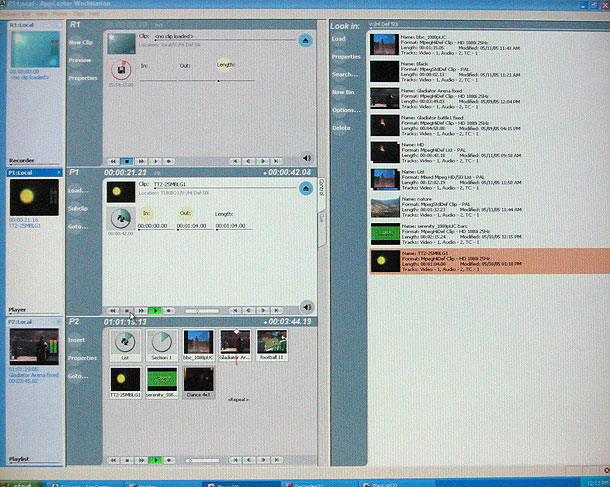
Task: Click the R1 record disk icon
Action: point(119,70)
